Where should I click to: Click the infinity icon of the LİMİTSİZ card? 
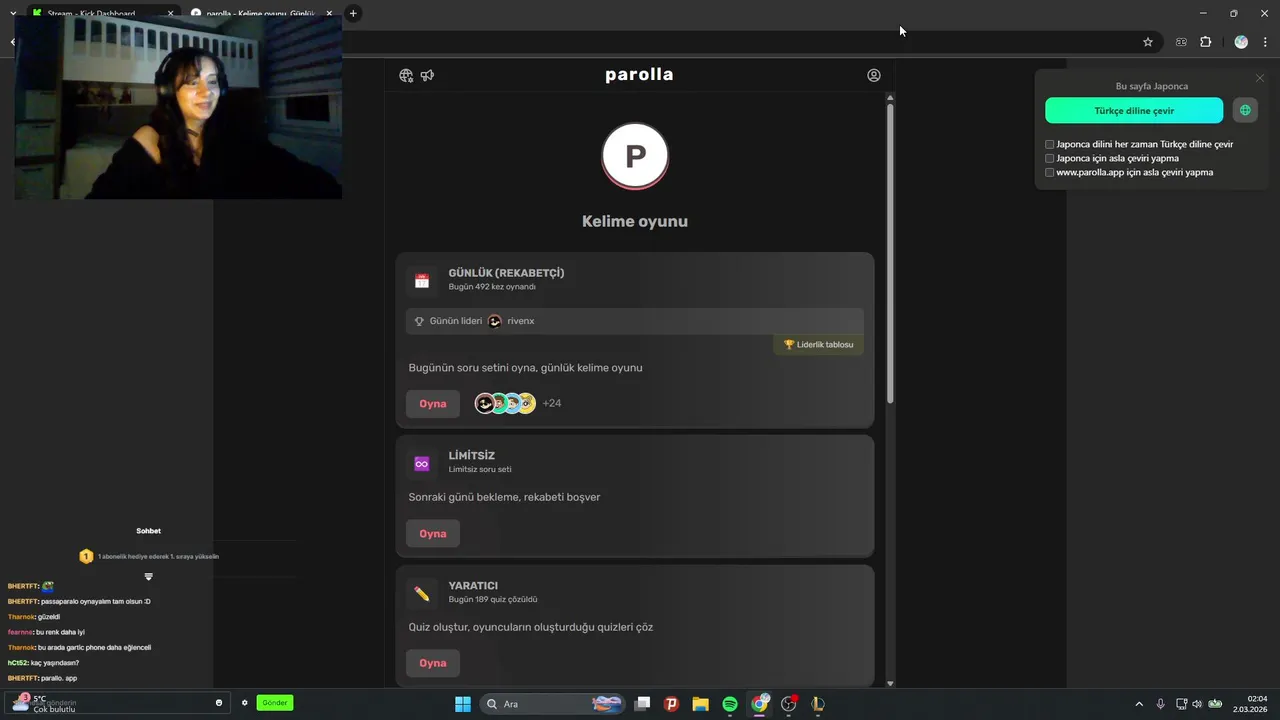pyautogui.click(x=422, y=464)
